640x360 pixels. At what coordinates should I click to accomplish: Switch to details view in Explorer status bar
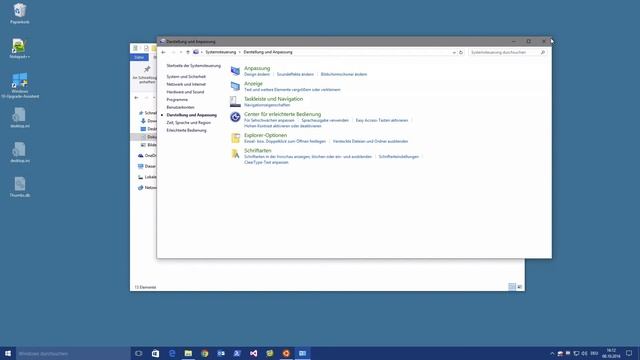pyautogui.click(x=512, y=287)
